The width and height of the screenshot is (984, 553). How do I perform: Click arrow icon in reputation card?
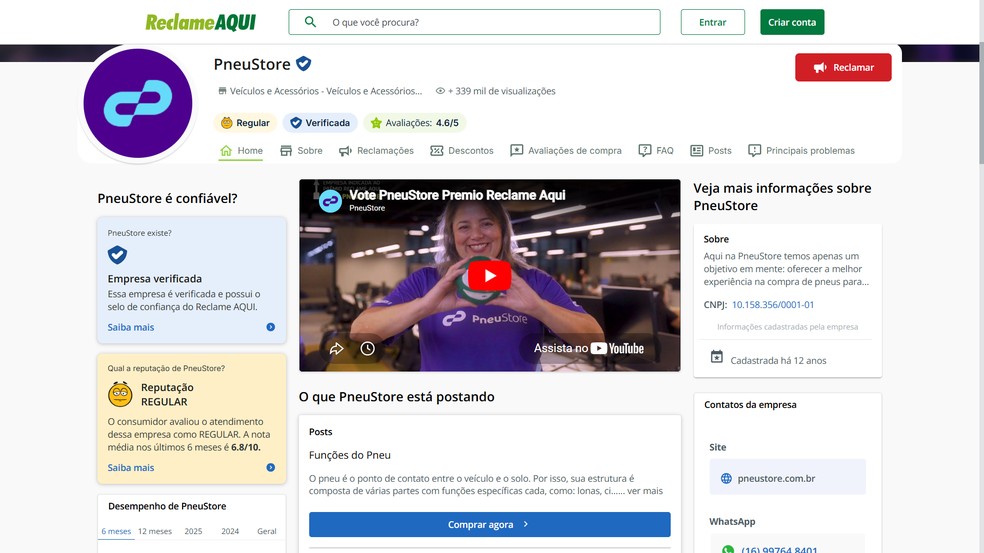[x=270, y=468]
